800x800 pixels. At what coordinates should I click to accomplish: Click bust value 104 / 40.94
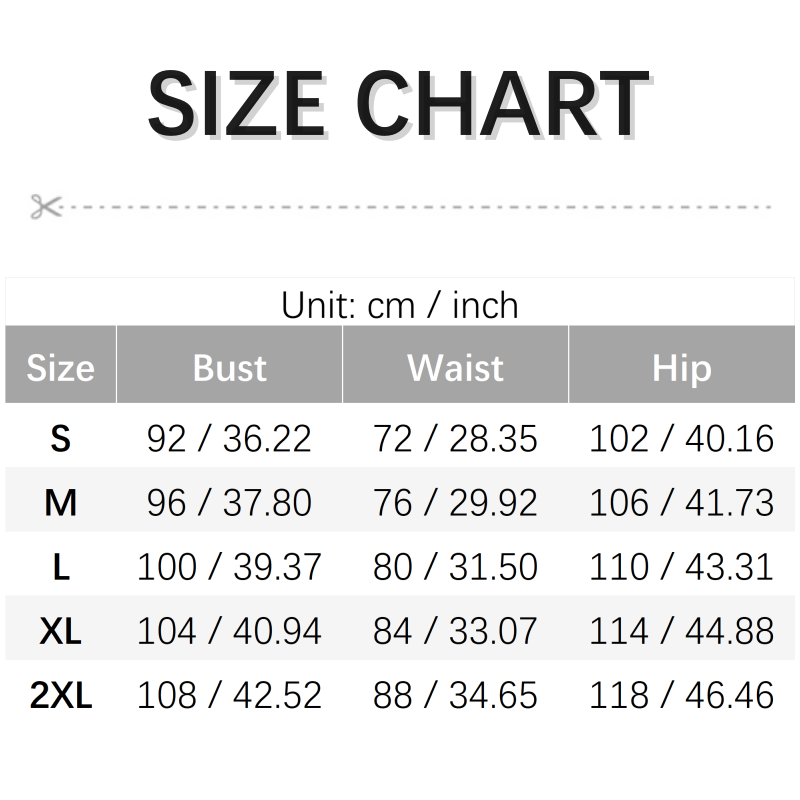point(229,631)
